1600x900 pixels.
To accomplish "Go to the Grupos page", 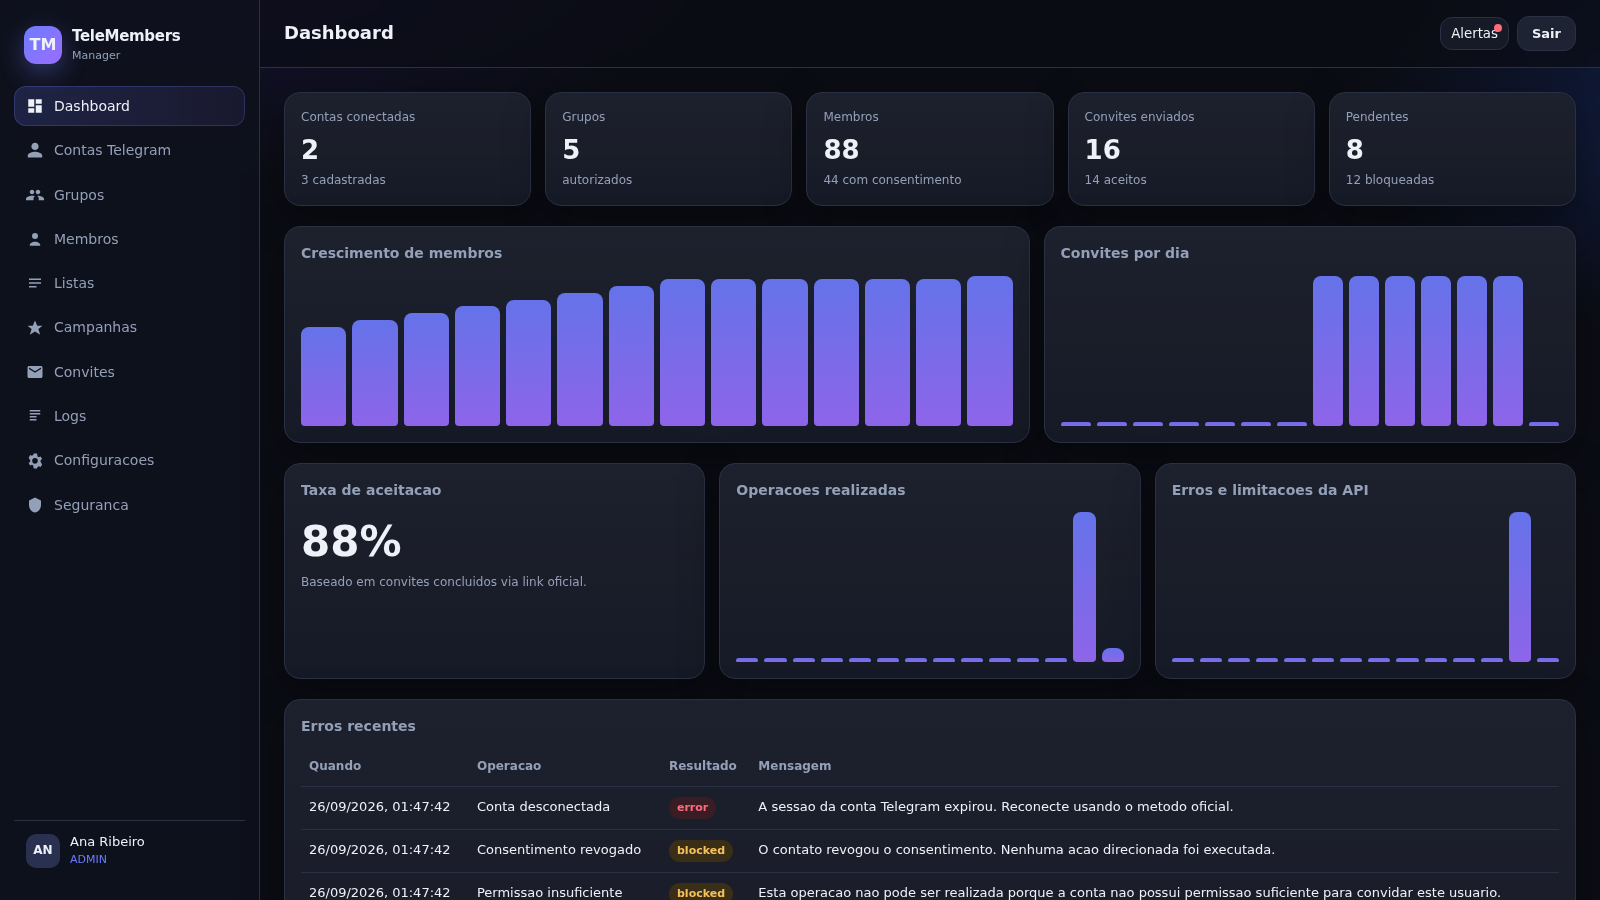I will click(129, 195).
